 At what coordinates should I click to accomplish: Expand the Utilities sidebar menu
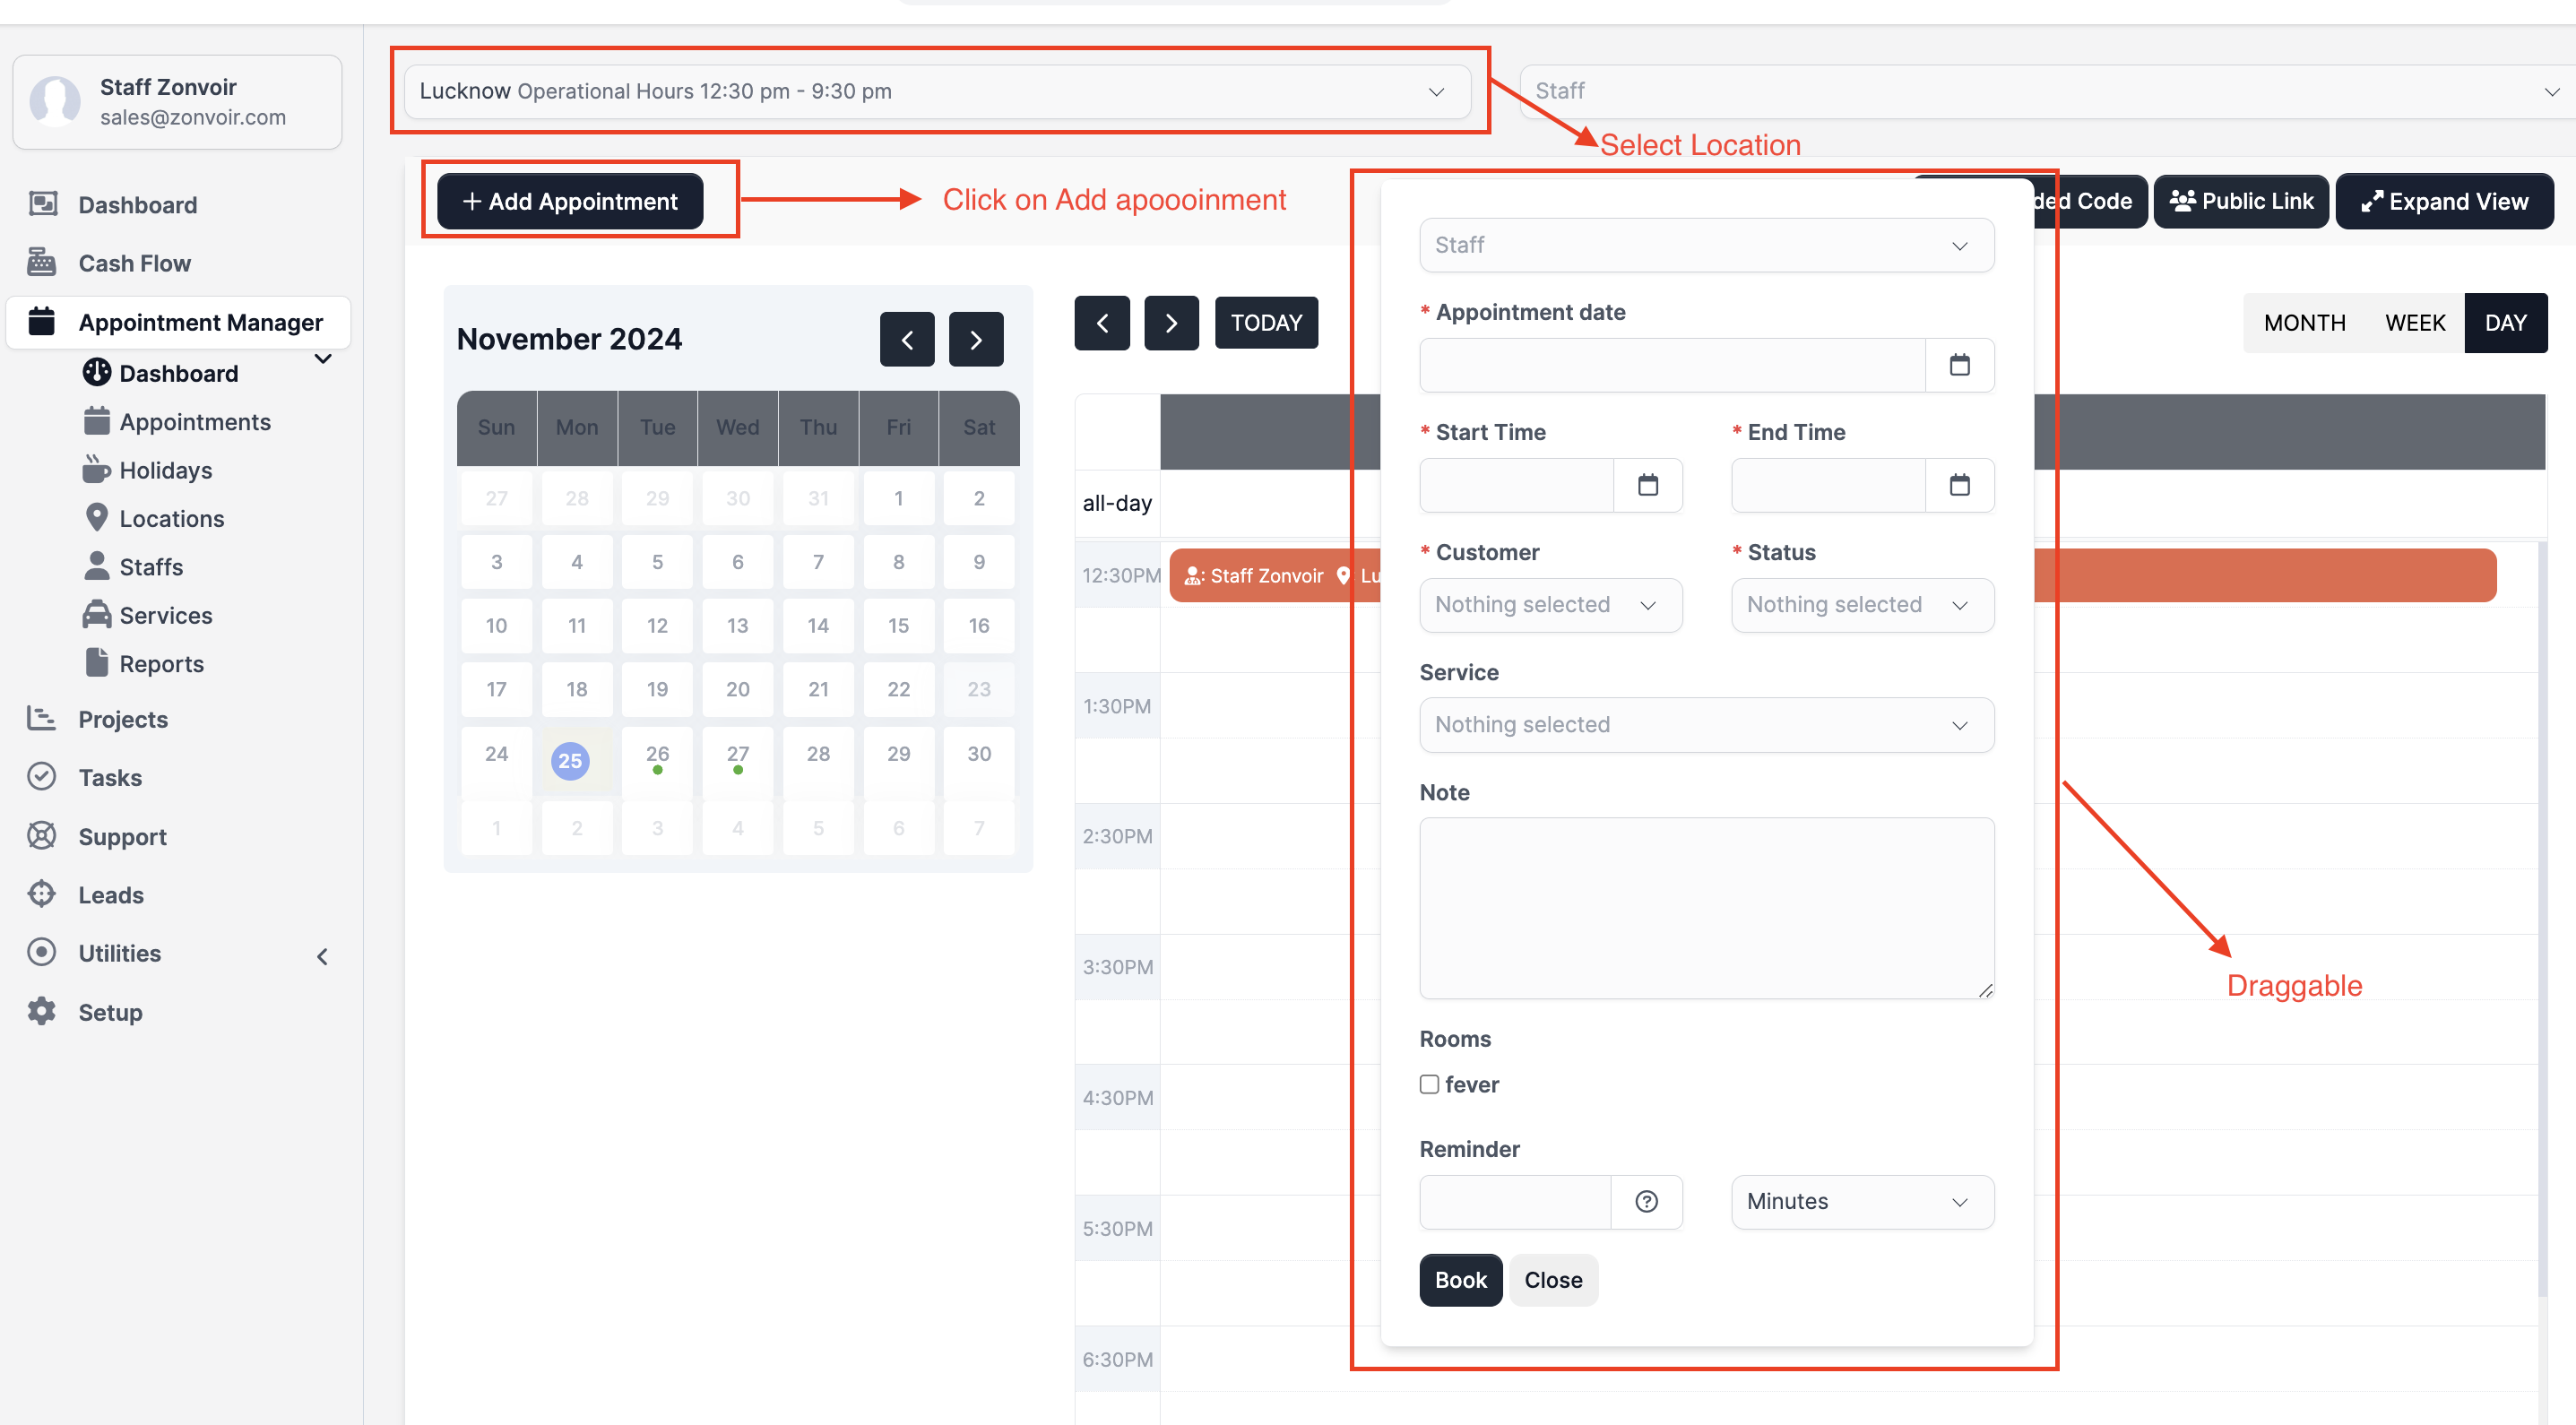[322, 955]
